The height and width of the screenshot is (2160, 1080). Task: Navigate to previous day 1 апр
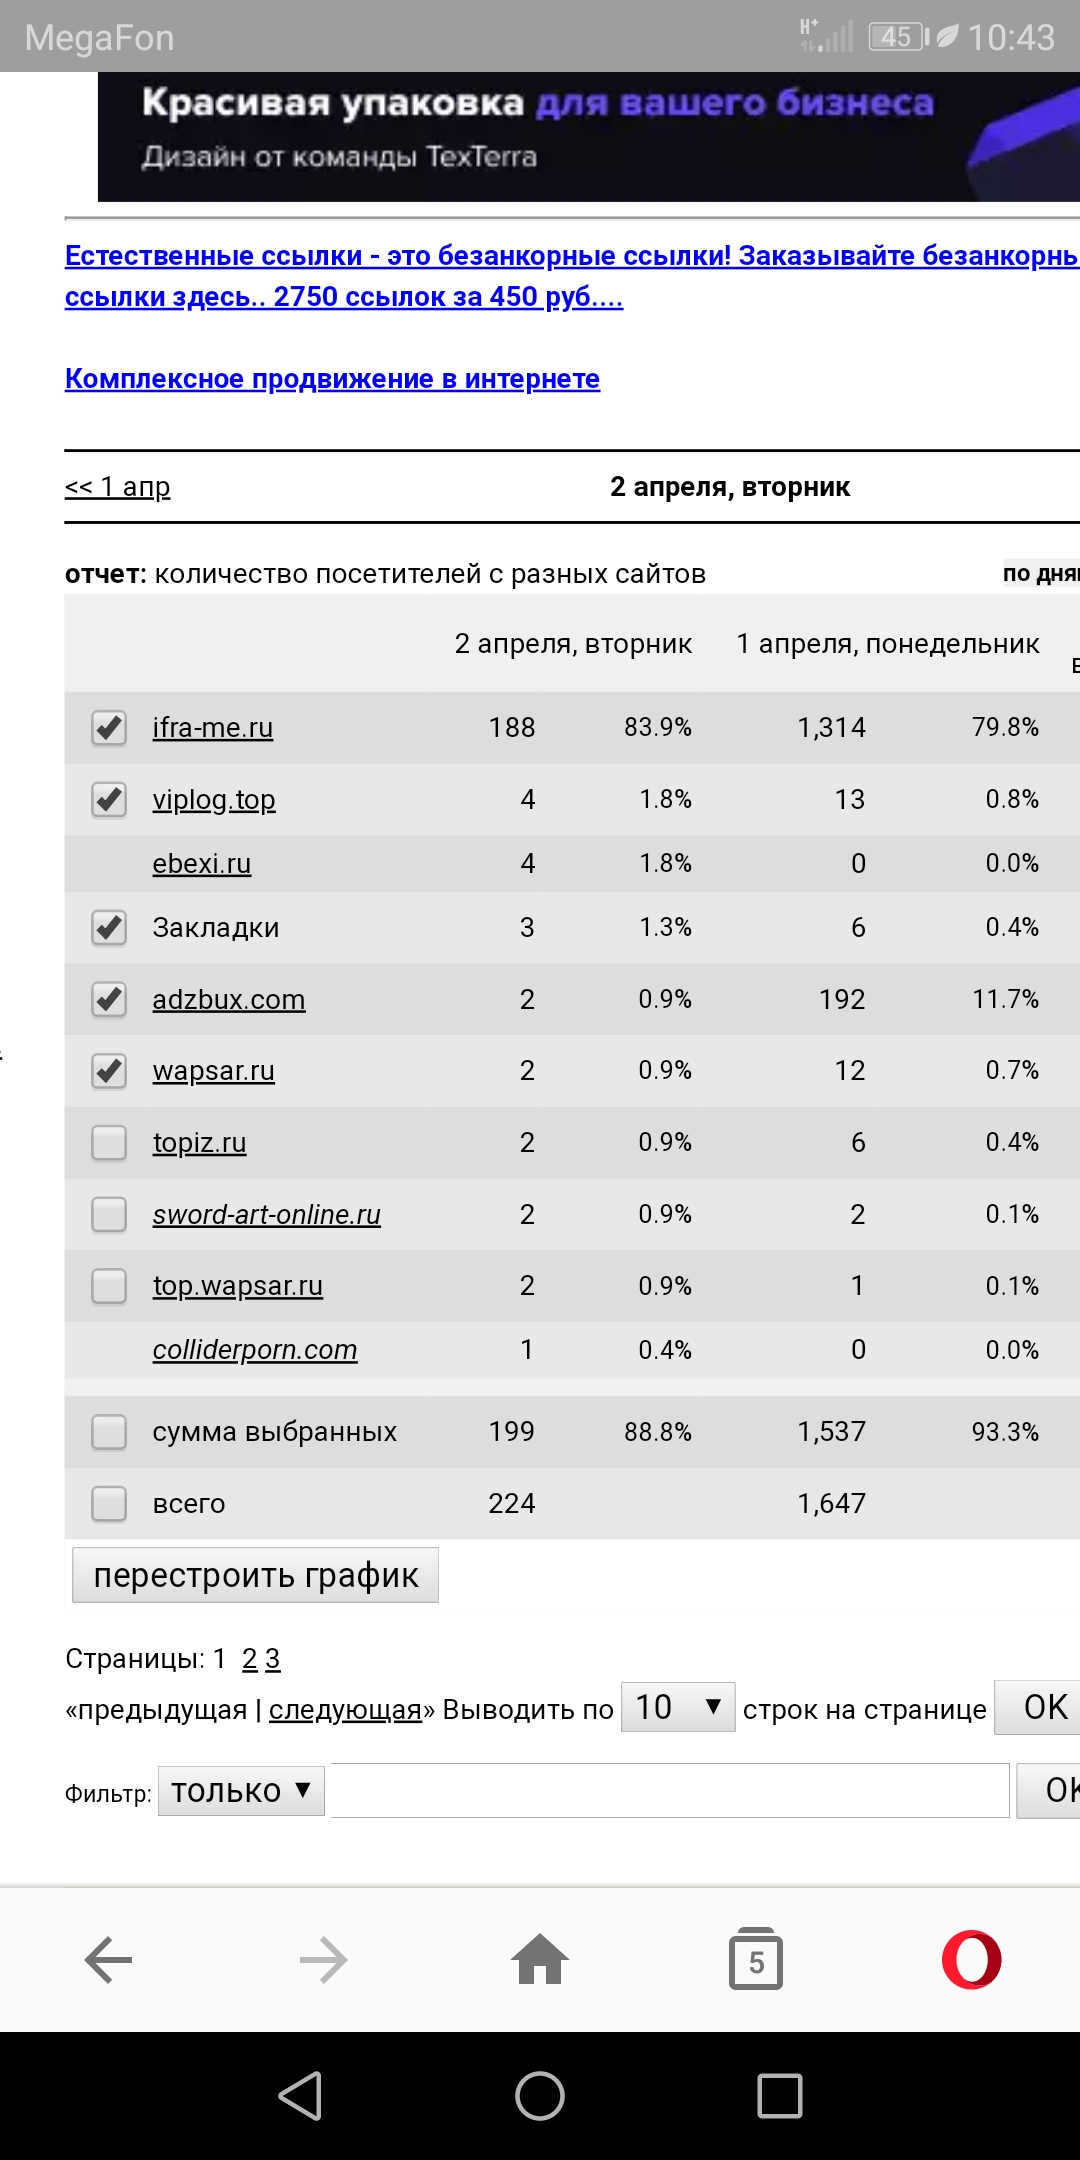tap(118, 487)
